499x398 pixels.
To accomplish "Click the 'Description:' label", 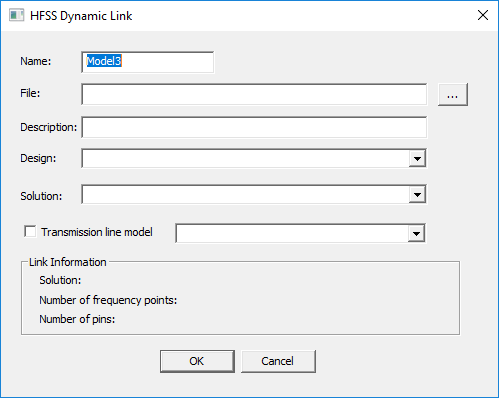I will [49, 127].
